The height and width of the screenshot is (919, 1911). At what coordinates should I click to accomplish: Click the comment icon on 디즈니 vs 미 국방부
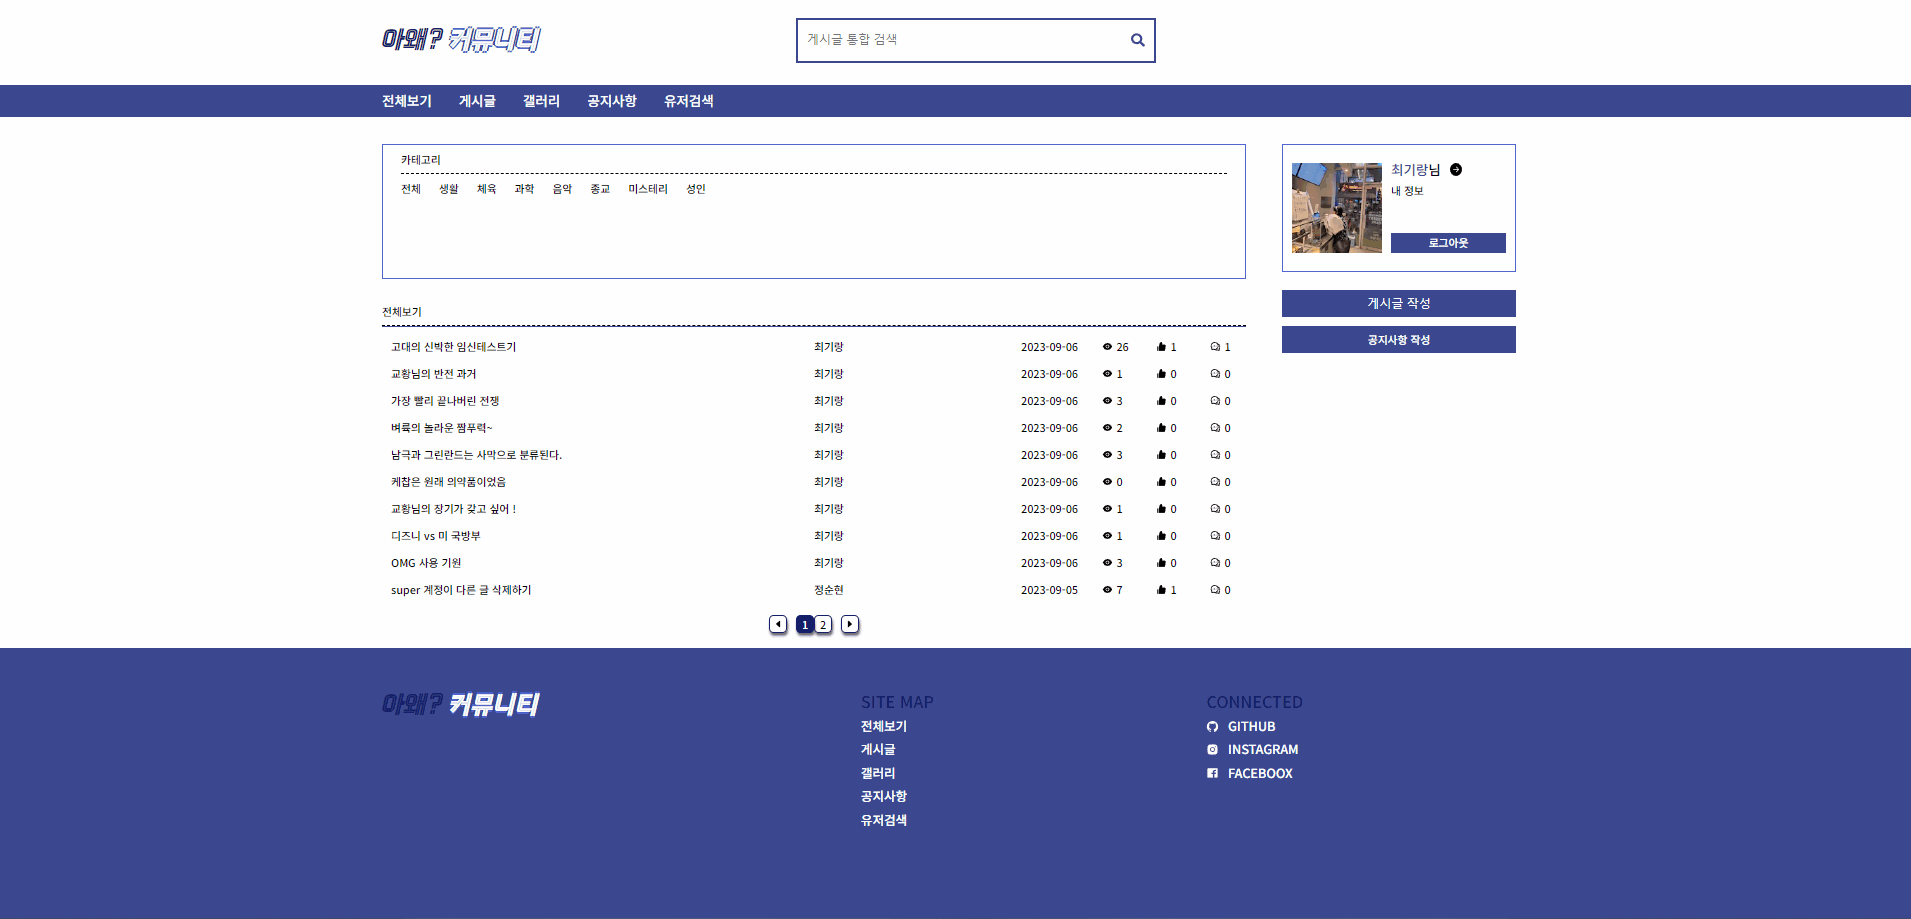(x=1216, y=535)
